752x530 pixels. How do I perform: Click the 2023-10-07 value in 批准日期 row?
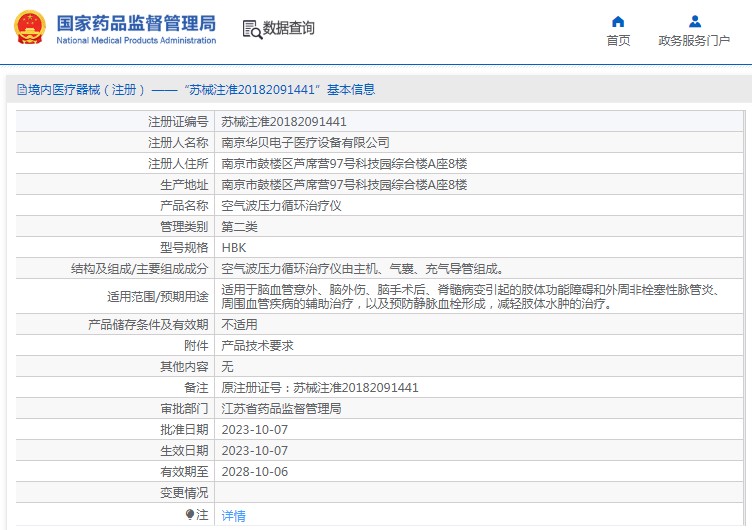[x=255, y=430]
